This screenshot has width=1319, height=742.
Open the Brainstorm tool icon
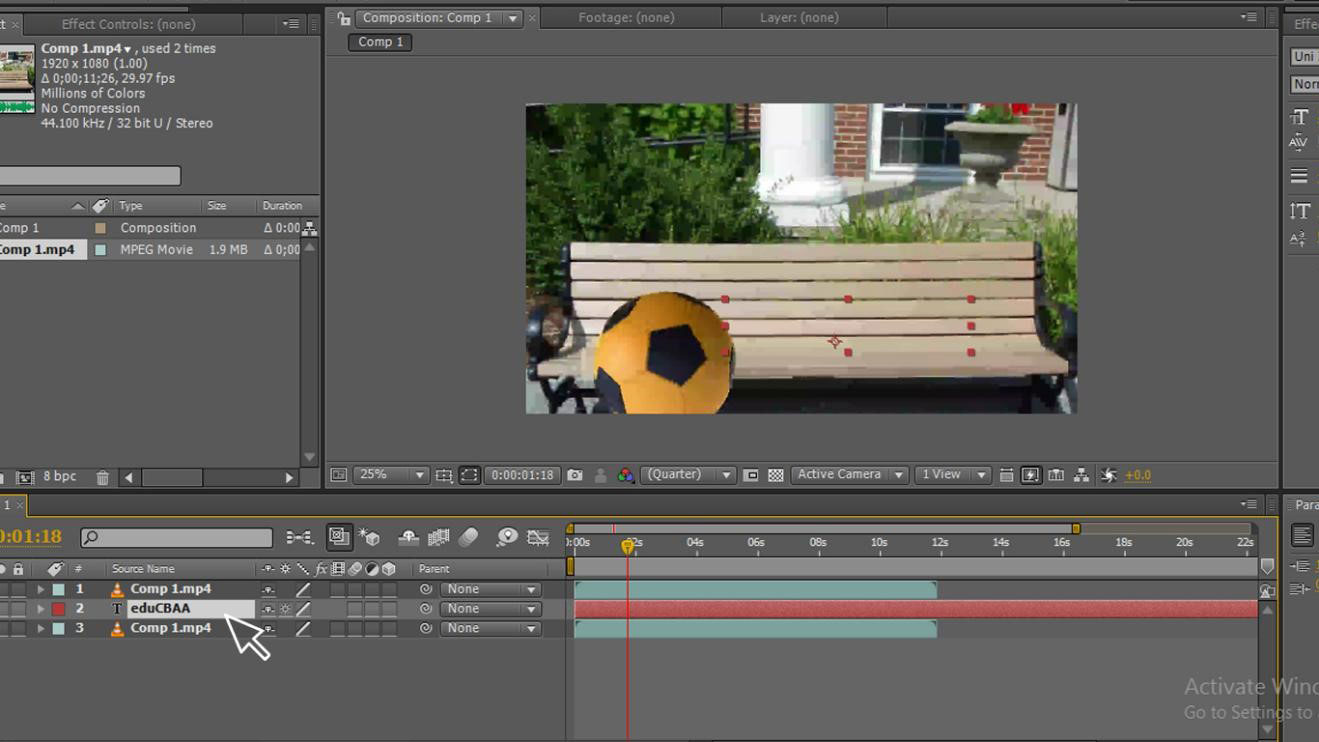click(507, 538)
